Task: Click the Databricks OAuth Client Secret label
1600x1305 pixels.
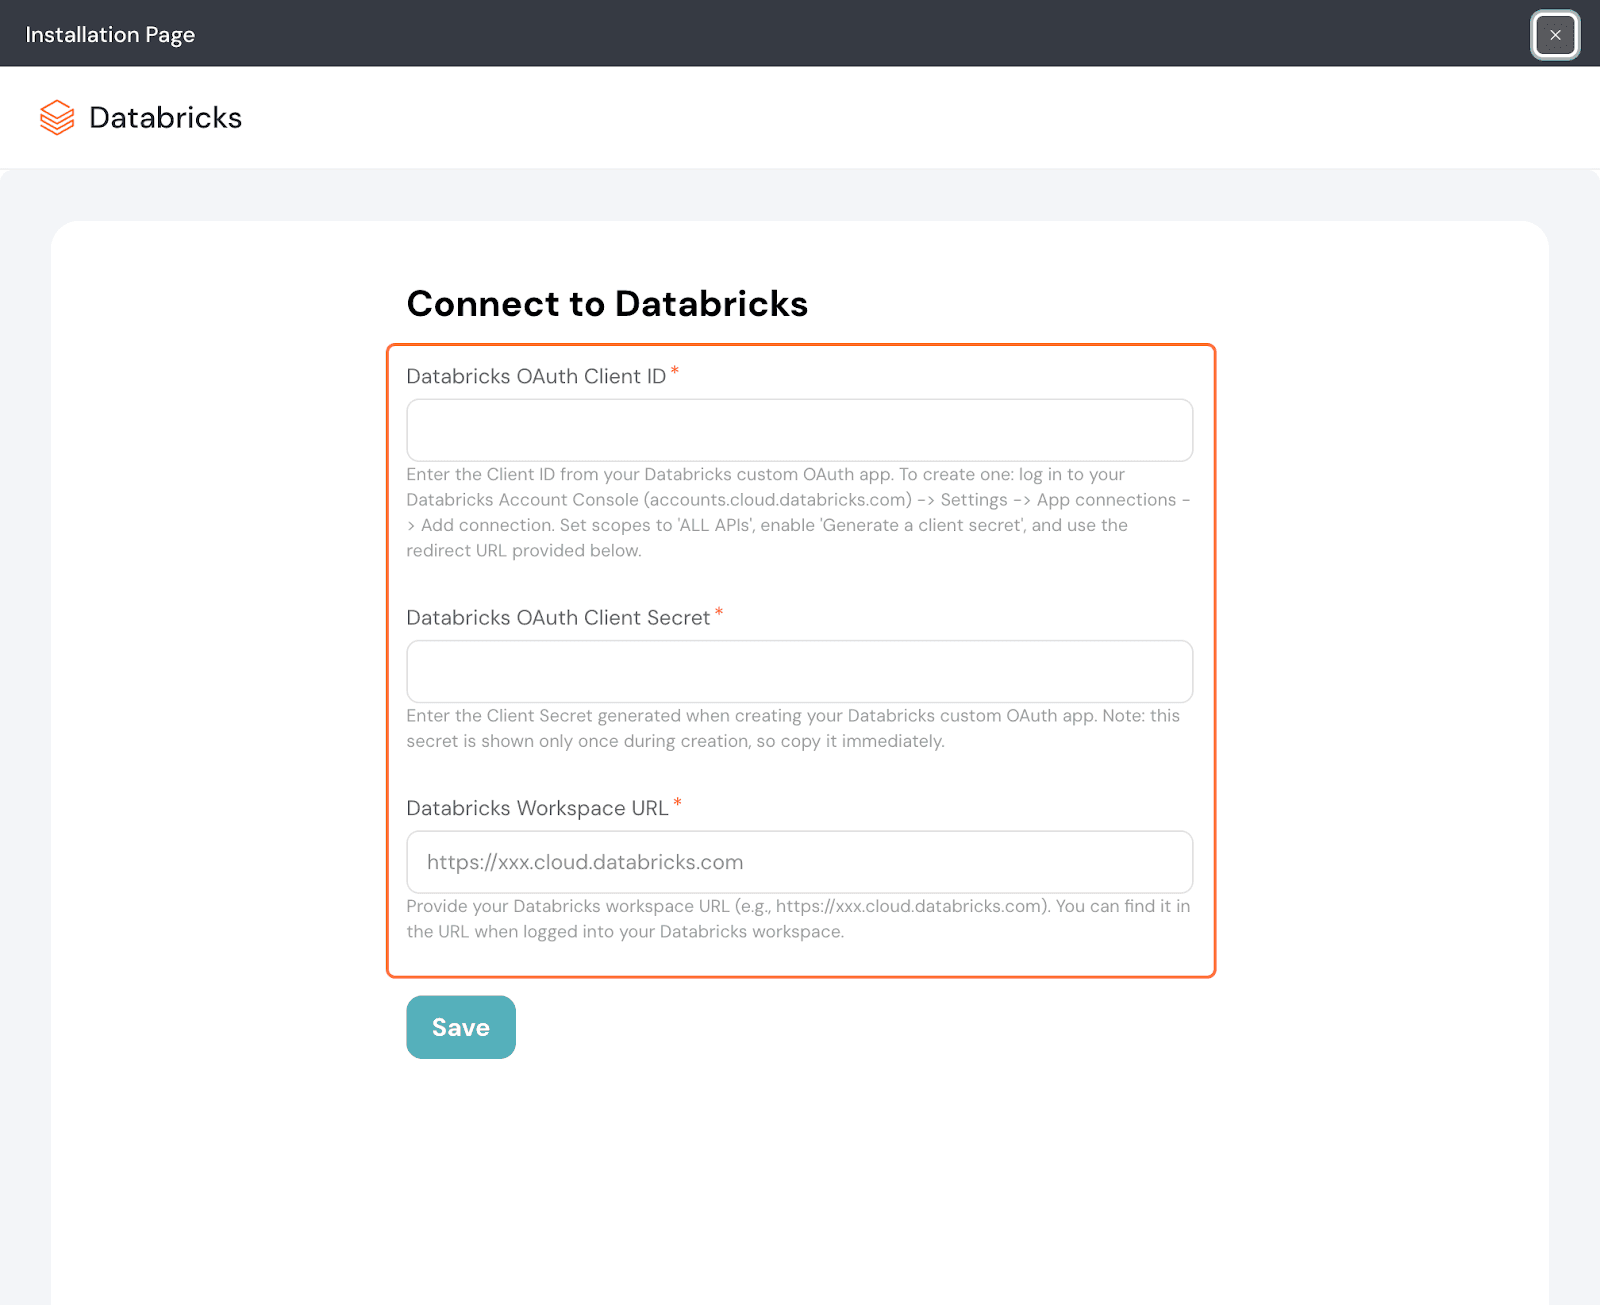Action: [x=558, y=618]
